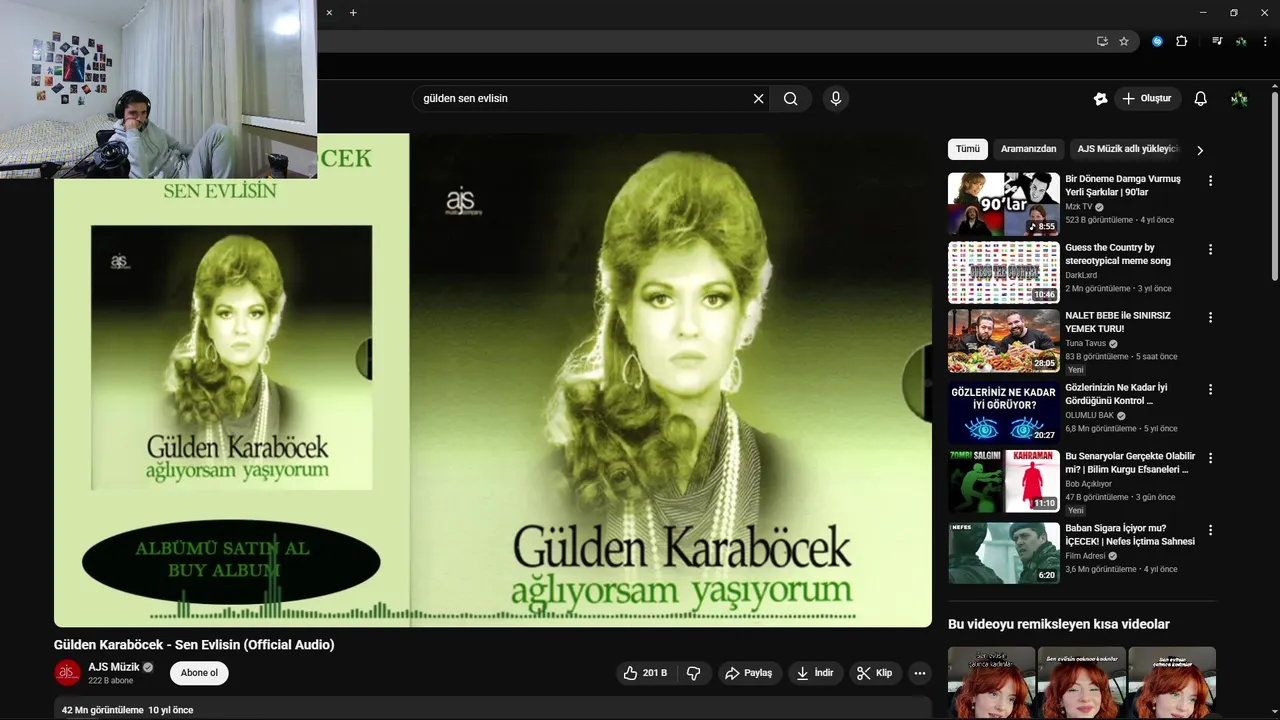Viewport: 1280px width, 720px height.
Task: Open options for Gözlerinizin Ne Kadar video
Action: point(1210,389)
